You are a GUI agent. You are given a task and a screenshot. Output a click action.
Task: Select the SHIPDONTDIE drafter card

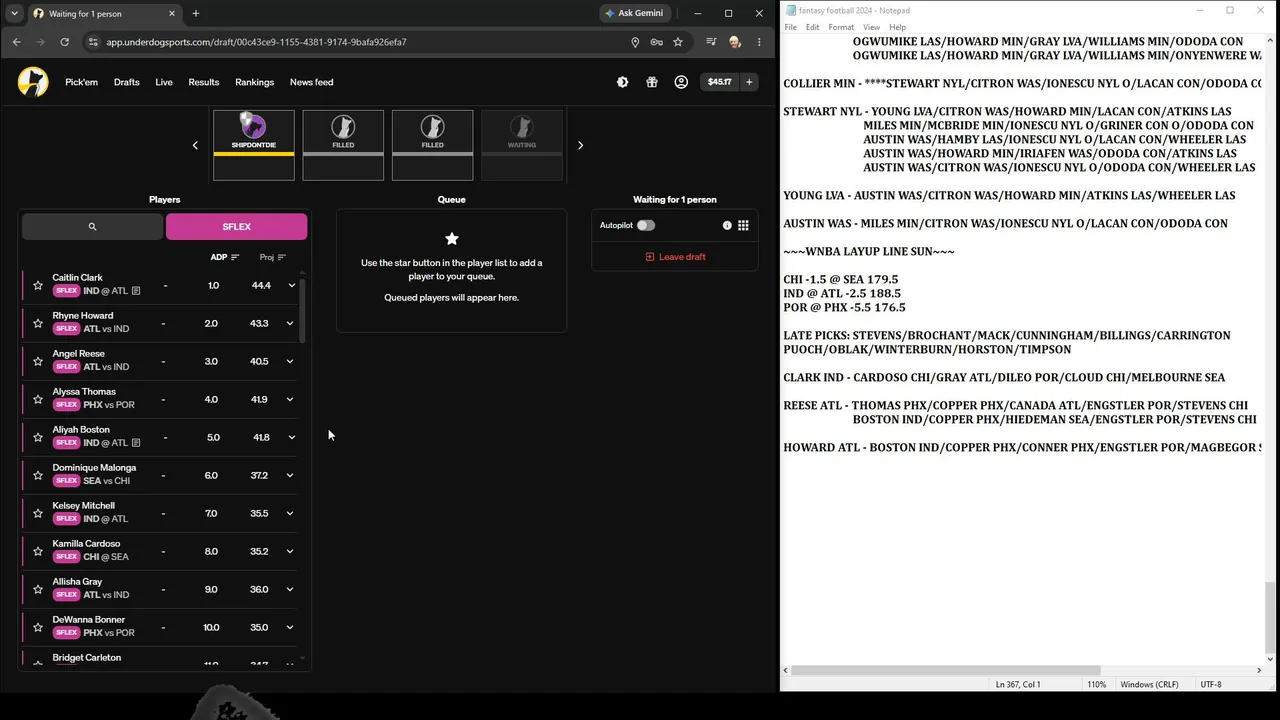[254, 145]
